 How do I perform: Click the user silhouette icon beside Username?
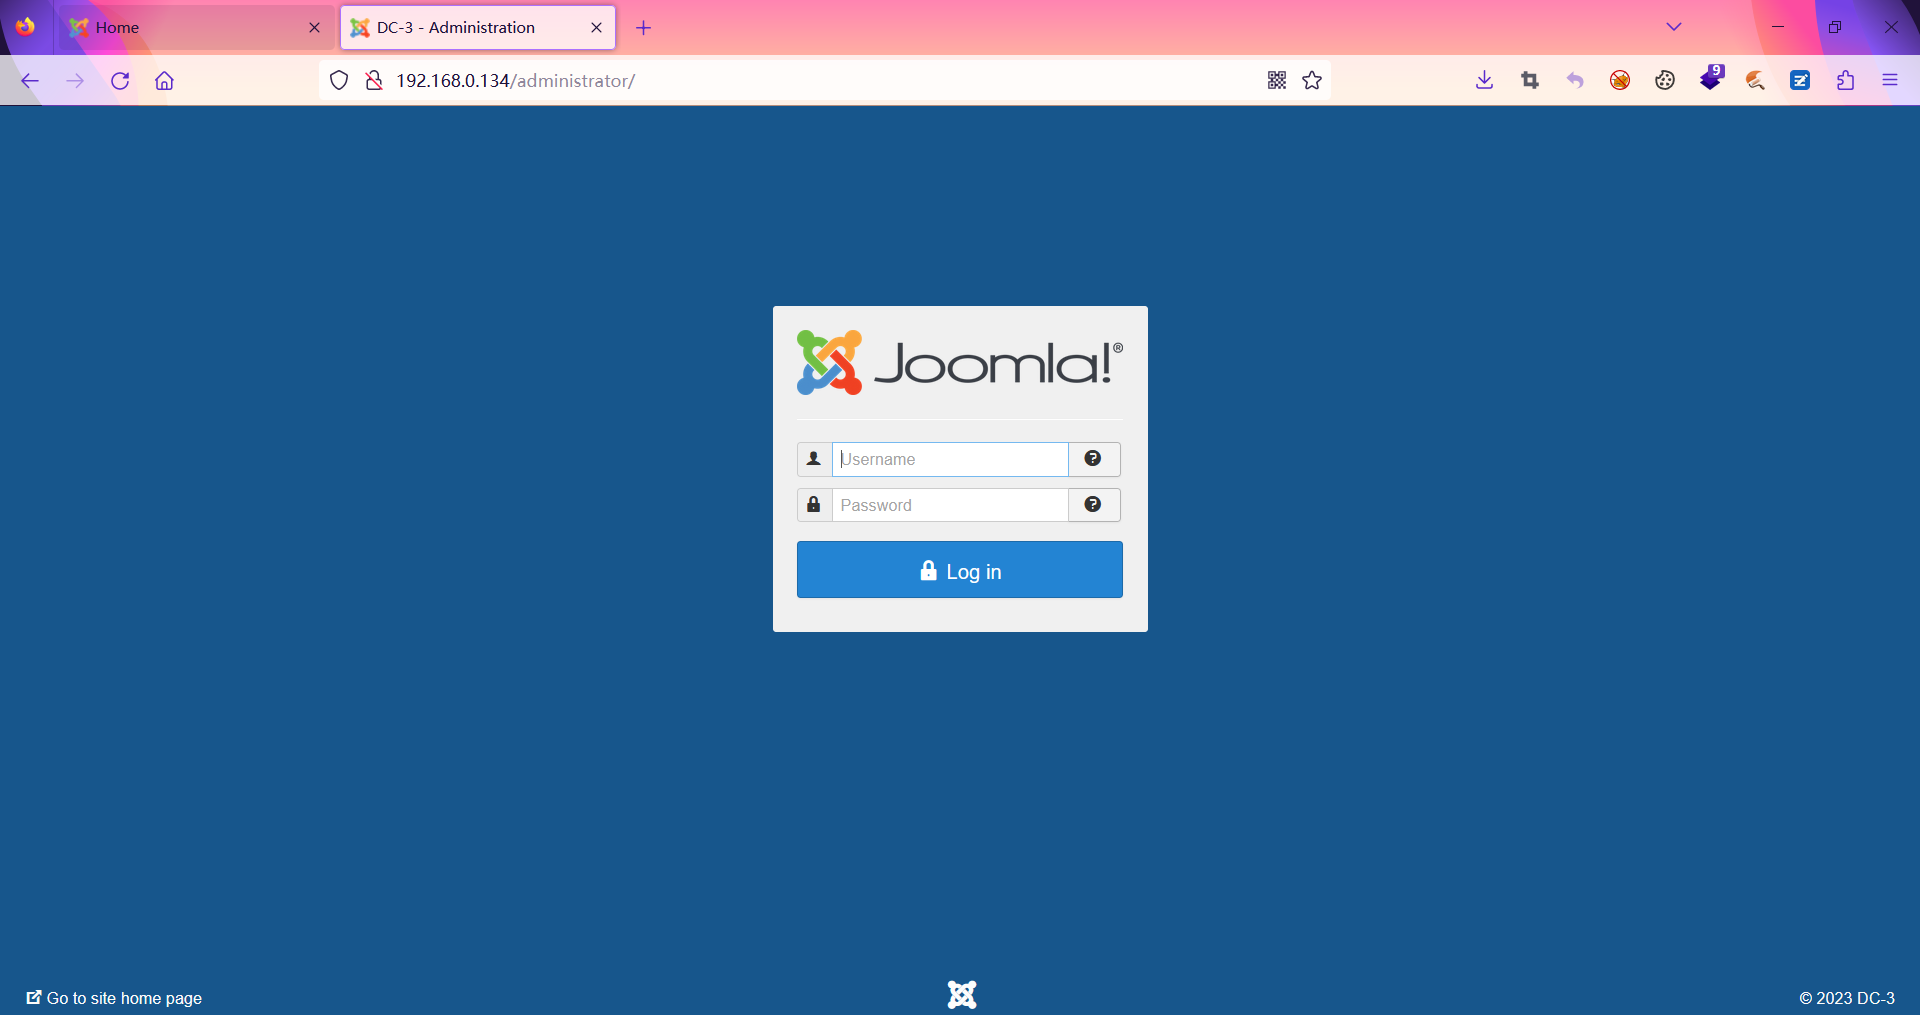click(x=814, y=459)
